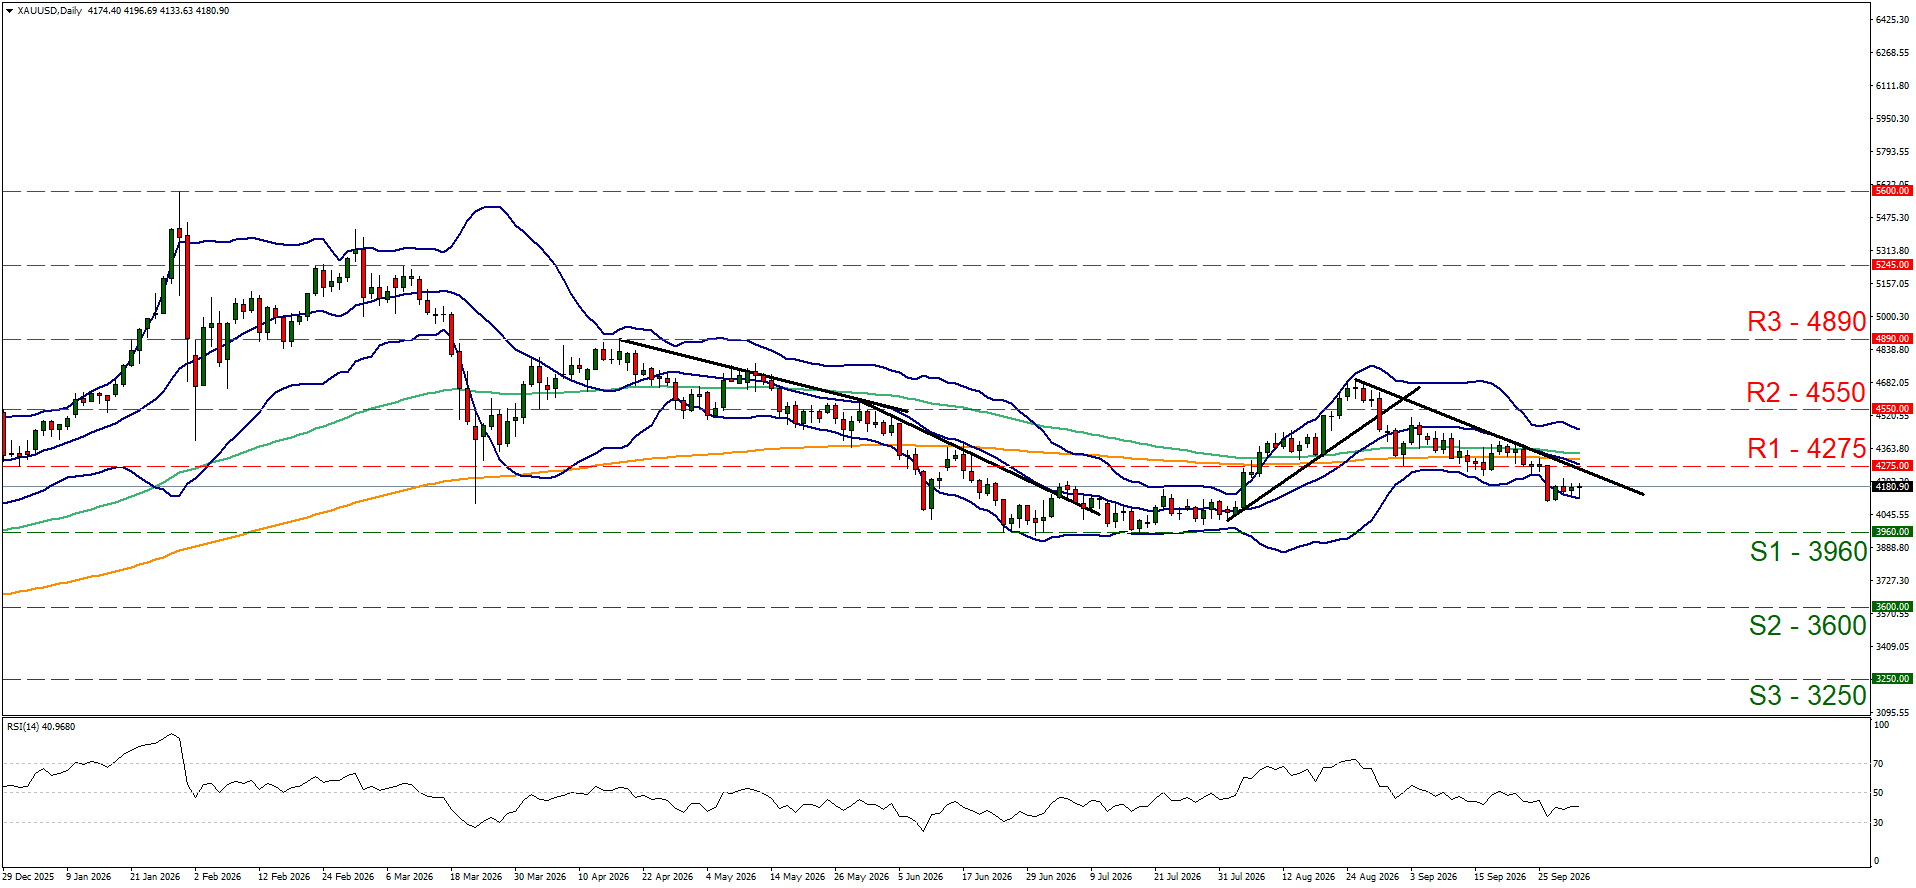Click the 6425.30 price axis label

tap(1892, 20)
